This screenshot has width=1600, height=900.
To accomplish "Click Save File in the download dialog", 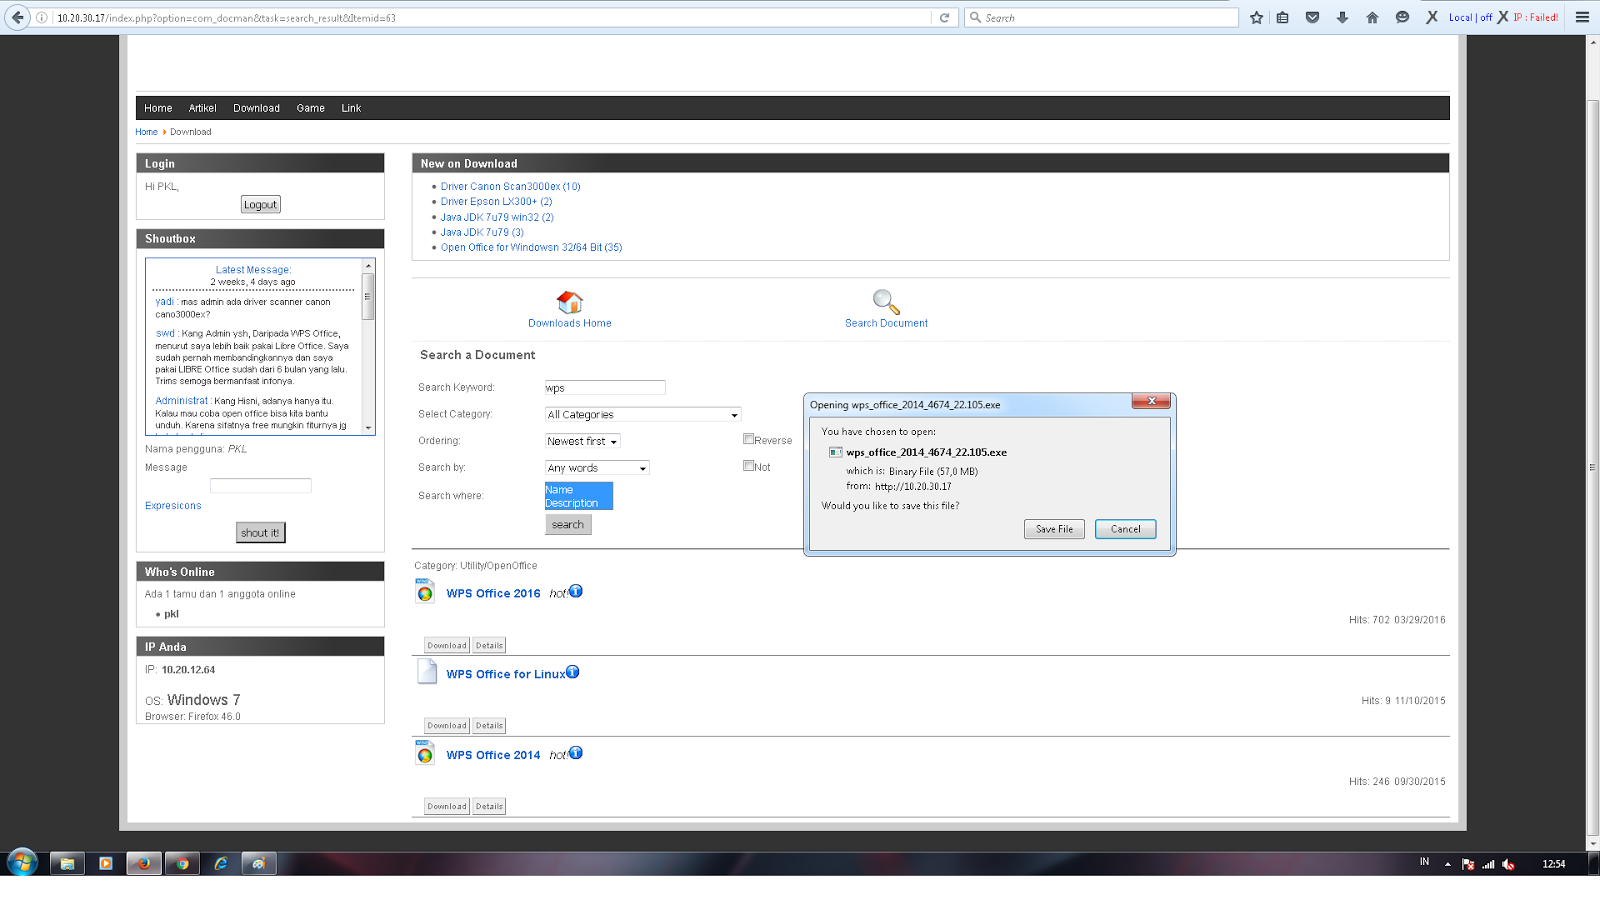I will coord(1054,529).
